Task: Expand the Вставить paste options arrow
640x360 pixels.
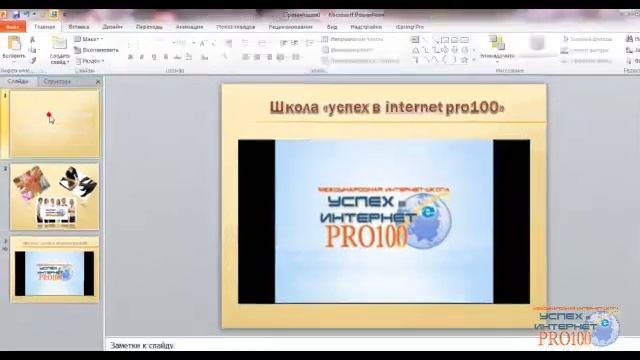Action: [x=14, y=61]
